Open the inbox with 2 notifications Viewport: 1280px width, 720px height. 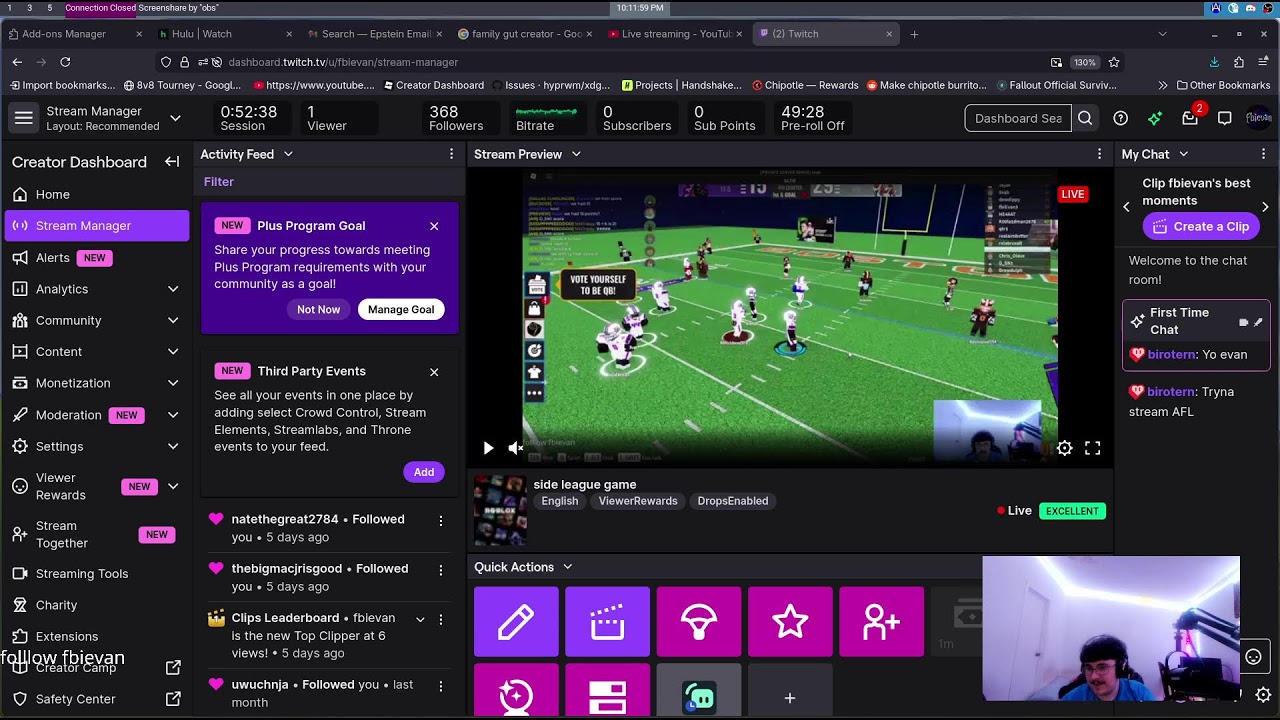tap(1190, 118)
